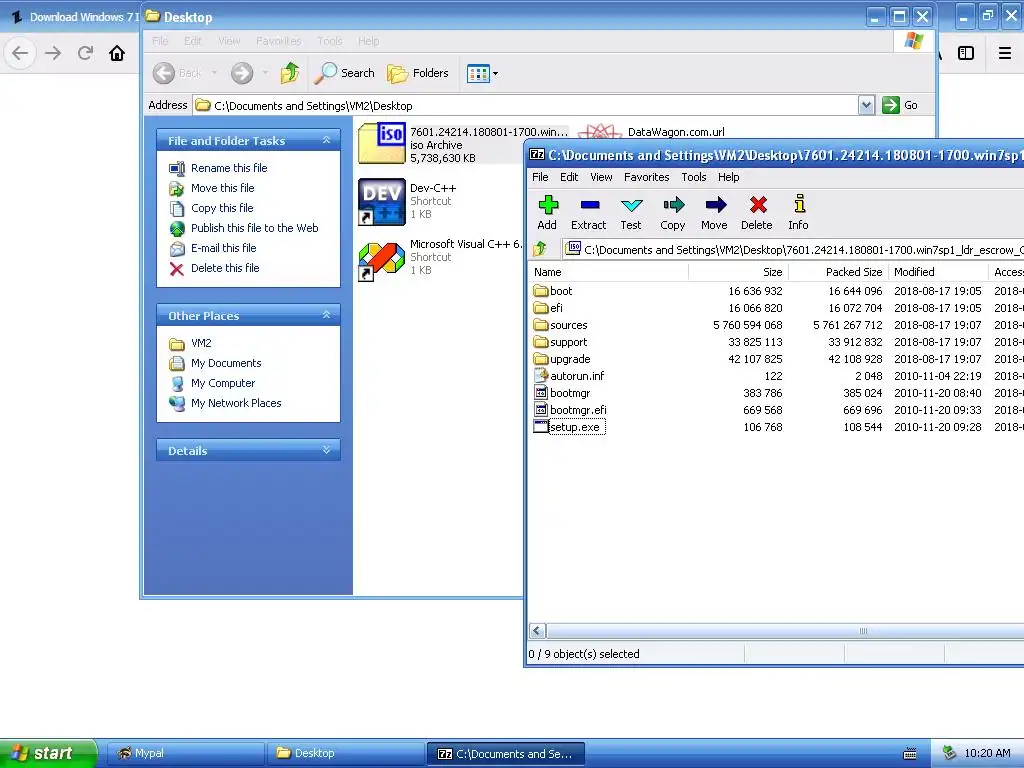This screenshot has width=1024, height=768.
Task: Collapse the Other Places panel
Action: point(327,315)
